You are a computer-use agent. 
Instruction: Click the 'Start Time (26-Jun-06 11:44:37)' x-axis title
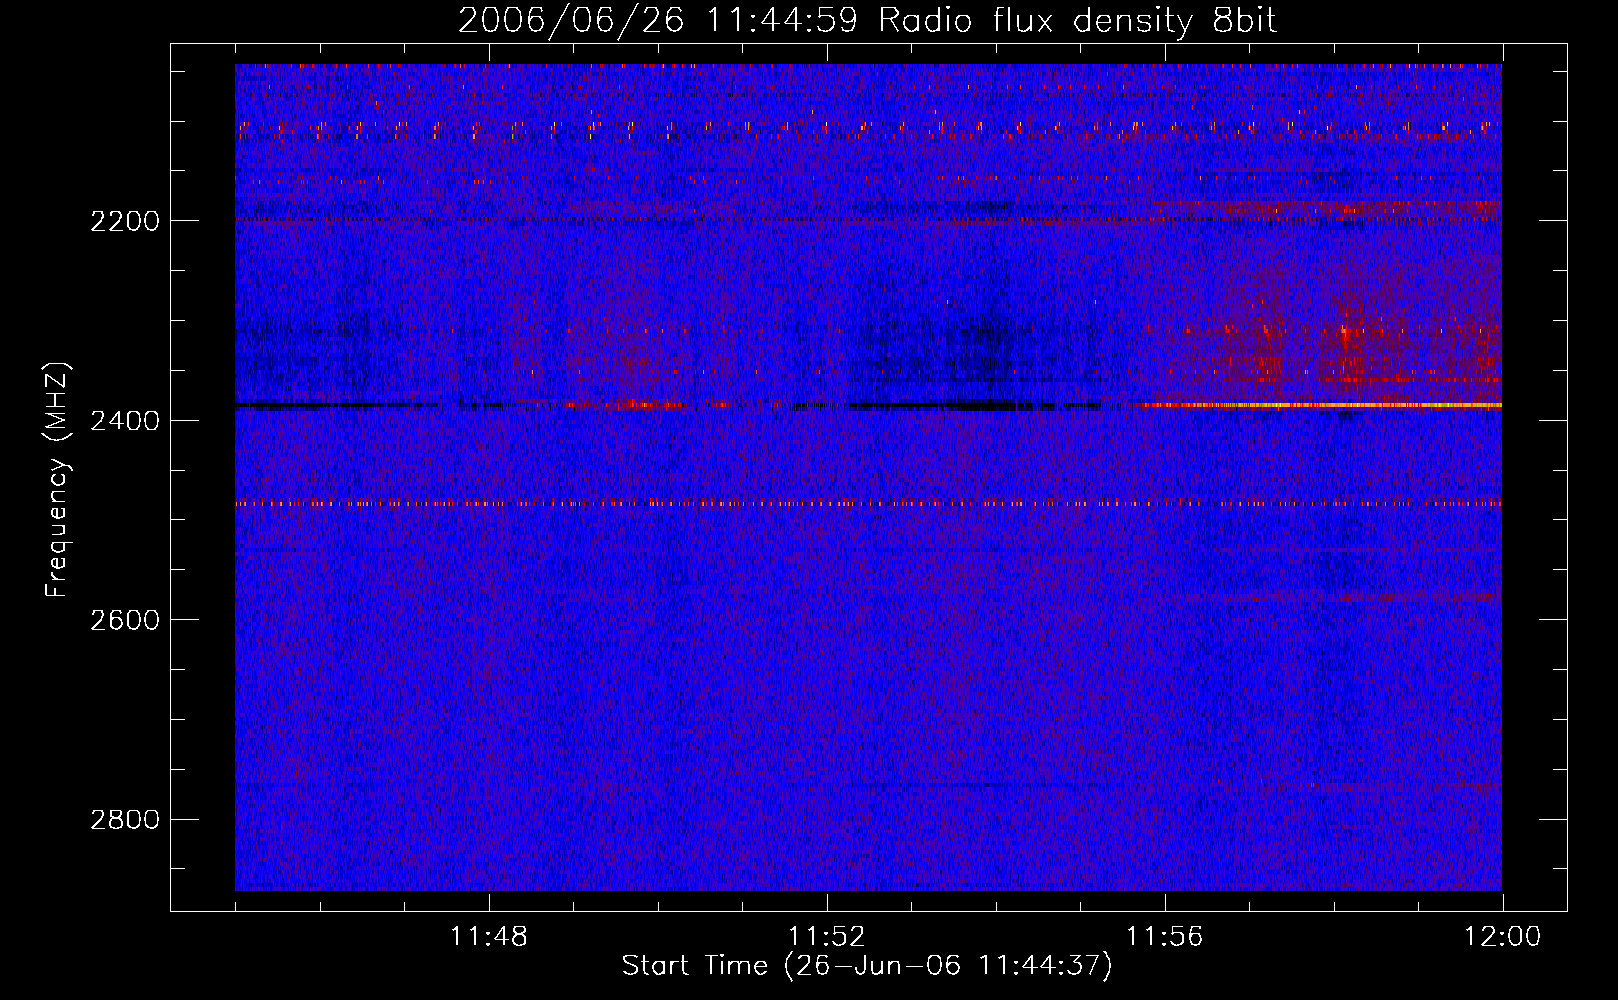tap(867, 966)
